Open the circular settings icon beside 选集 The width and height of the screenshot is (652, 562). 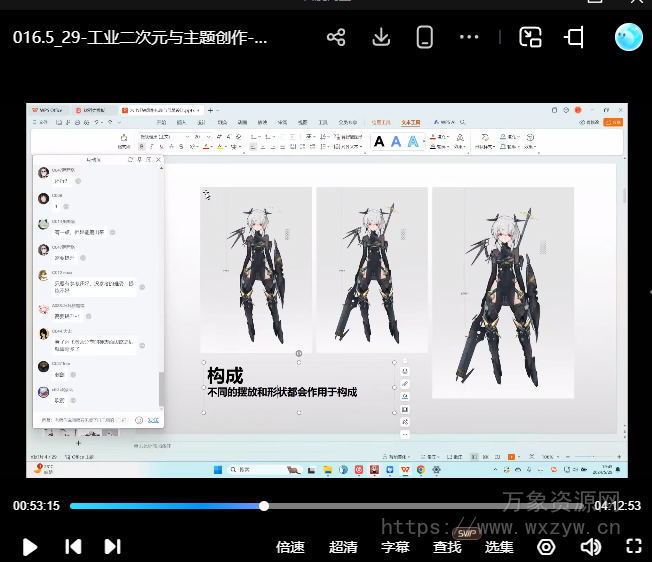(546, 547)
